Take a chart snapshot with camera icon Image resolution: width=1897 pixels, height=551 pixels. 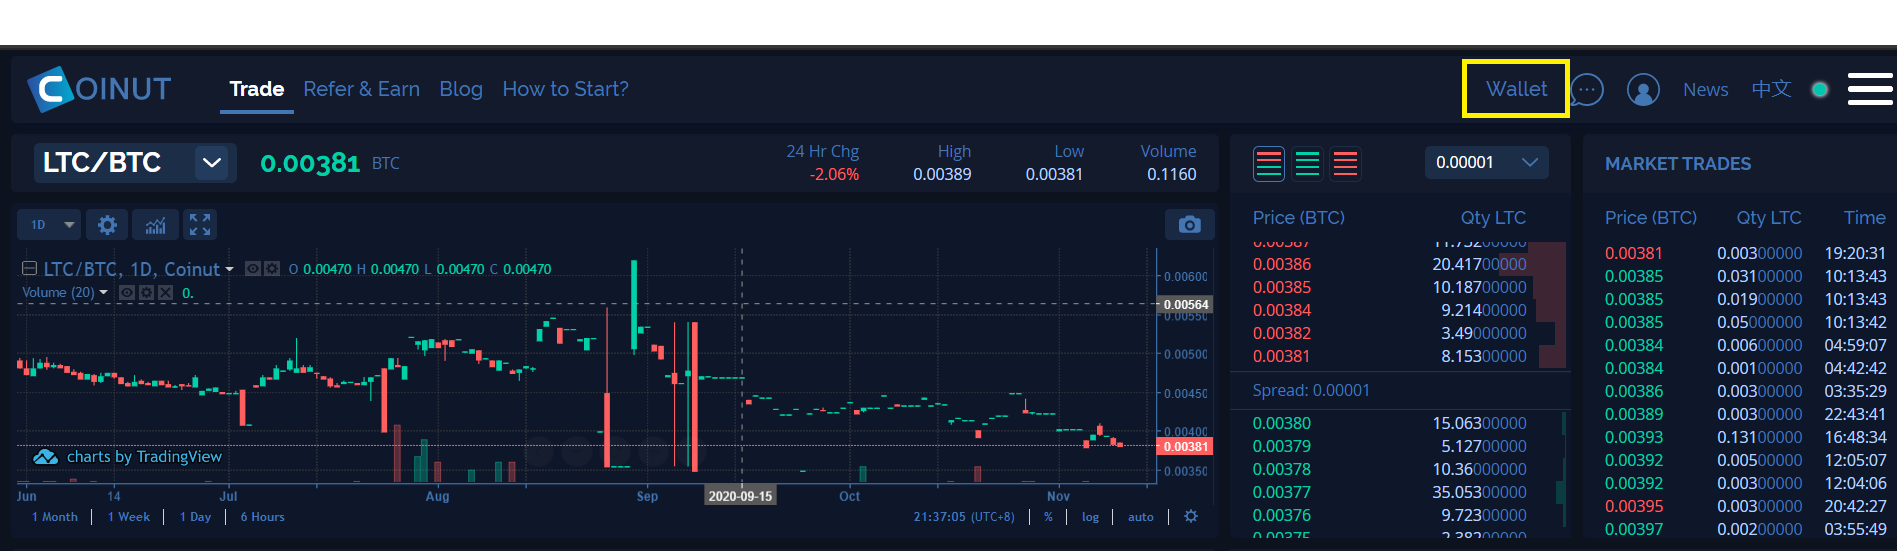(x=1189, y=225)
